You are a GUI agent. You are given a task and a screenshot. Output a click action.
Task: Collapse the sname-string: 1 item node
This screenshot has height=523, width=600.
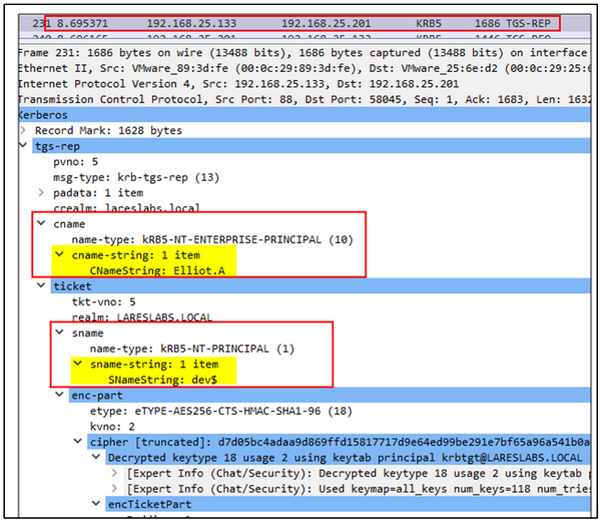pyautogui.click(x=77, y=364)
